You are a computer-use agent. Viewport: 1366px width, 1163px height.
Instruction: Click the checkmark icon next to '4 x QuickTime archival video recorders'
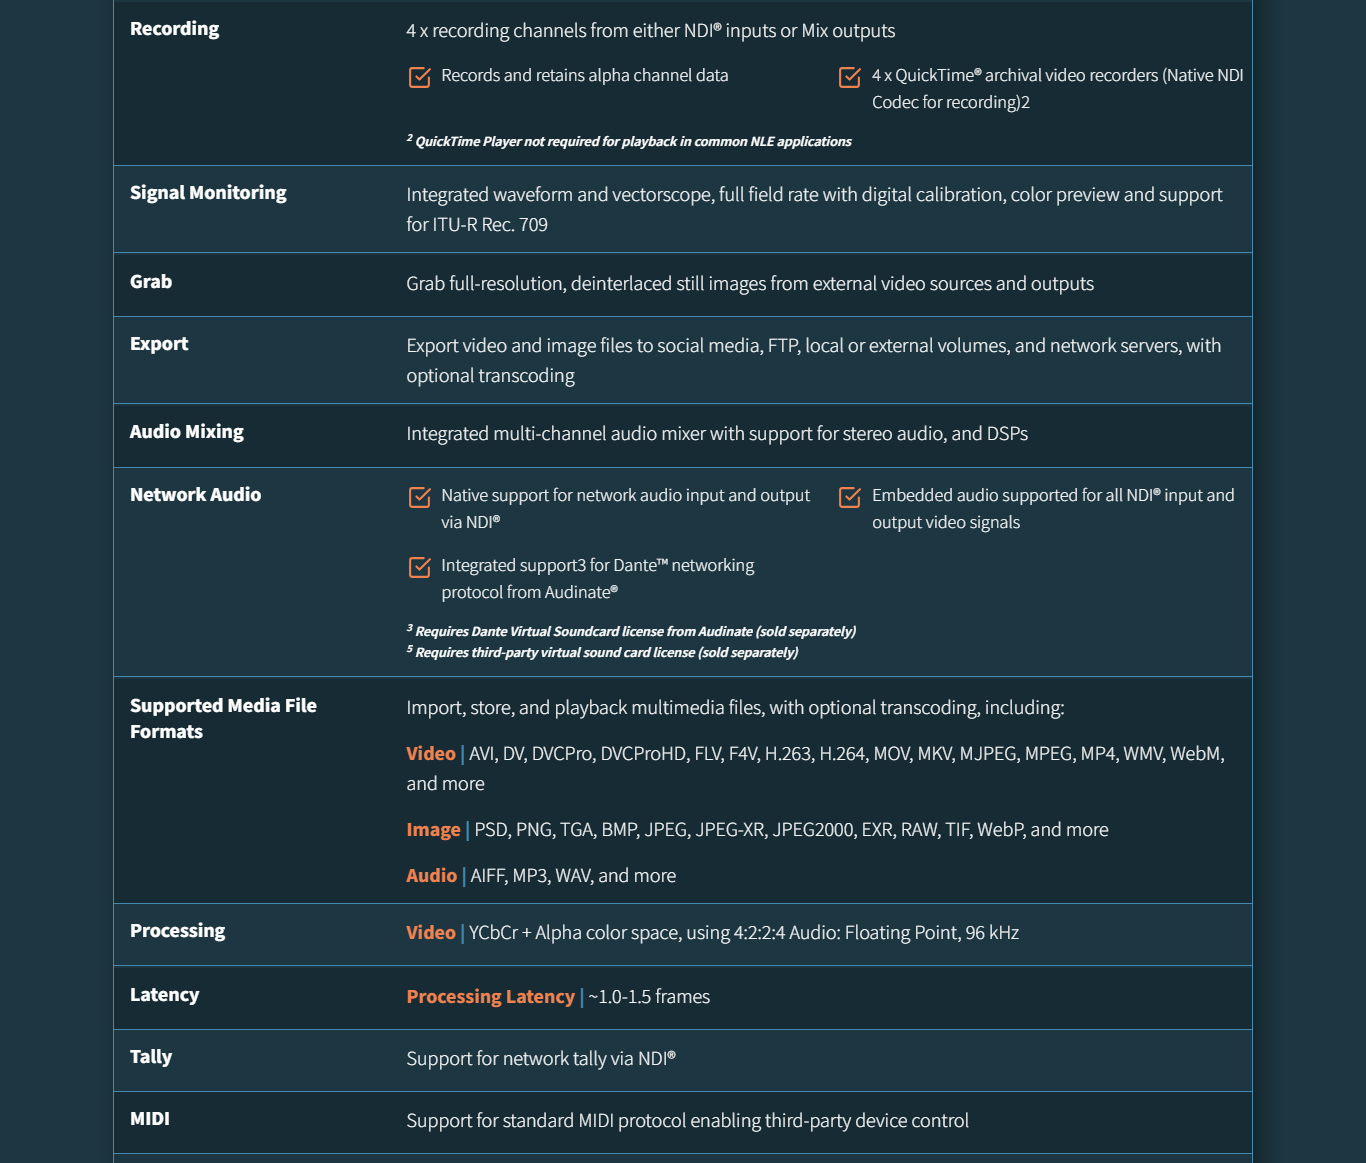coord(850,77)
